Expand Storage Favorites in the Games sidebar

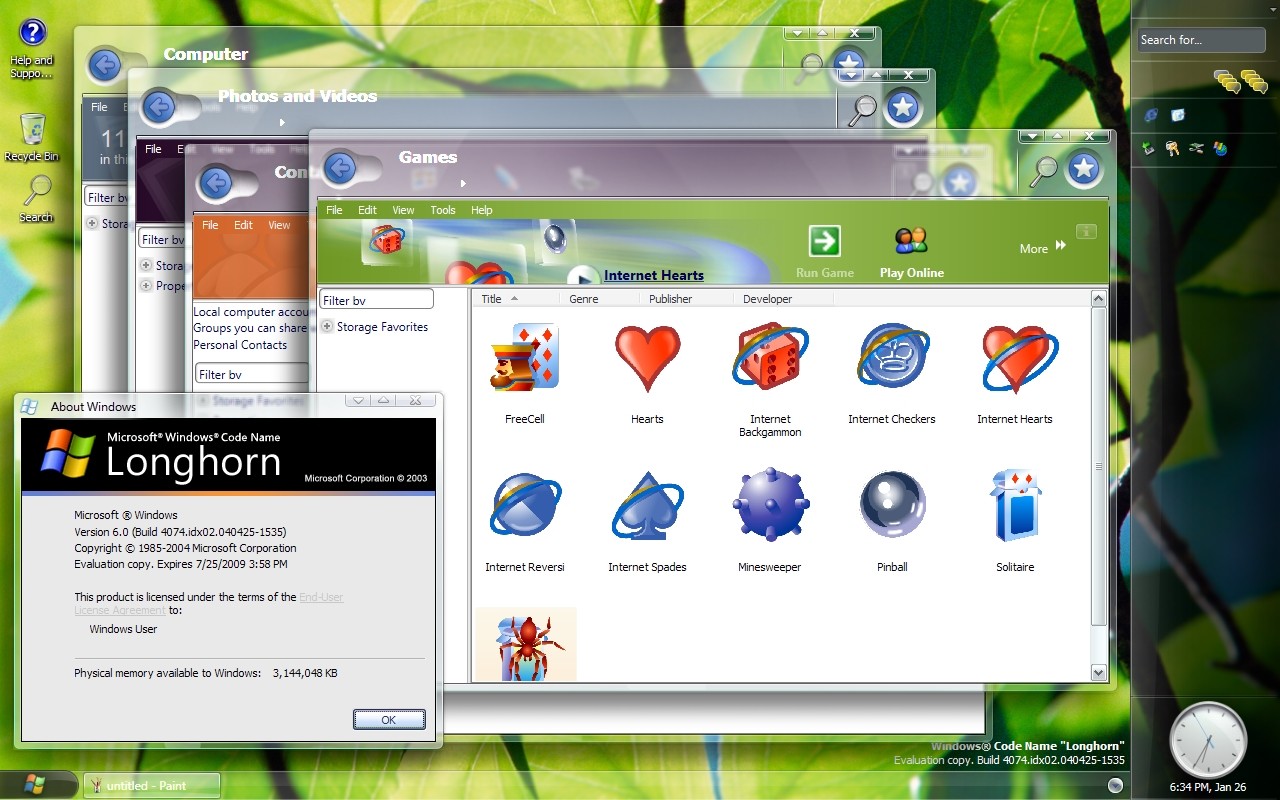(327, 326)
